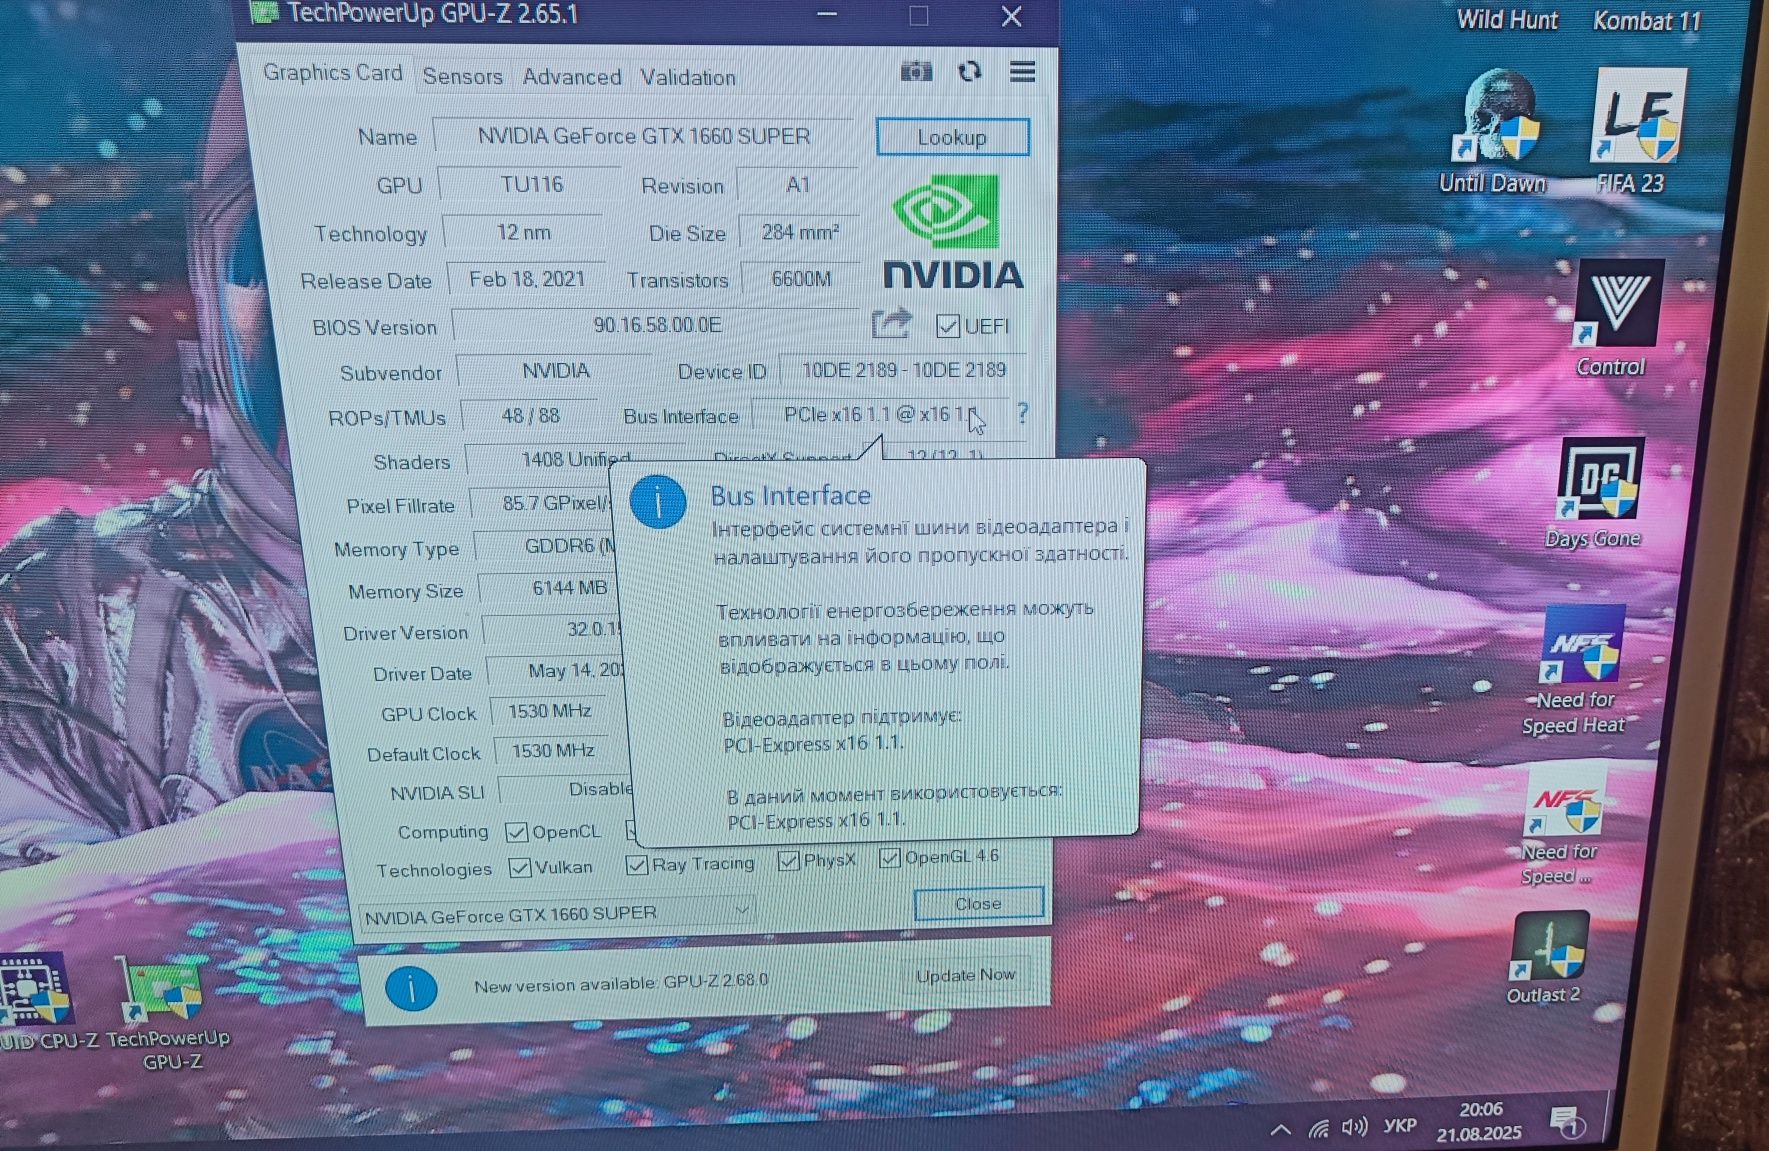The height and width of the screenshot is (1151, 1769).
Task: Switch to the Graphics Card tab
Action: tap(332, 73)
